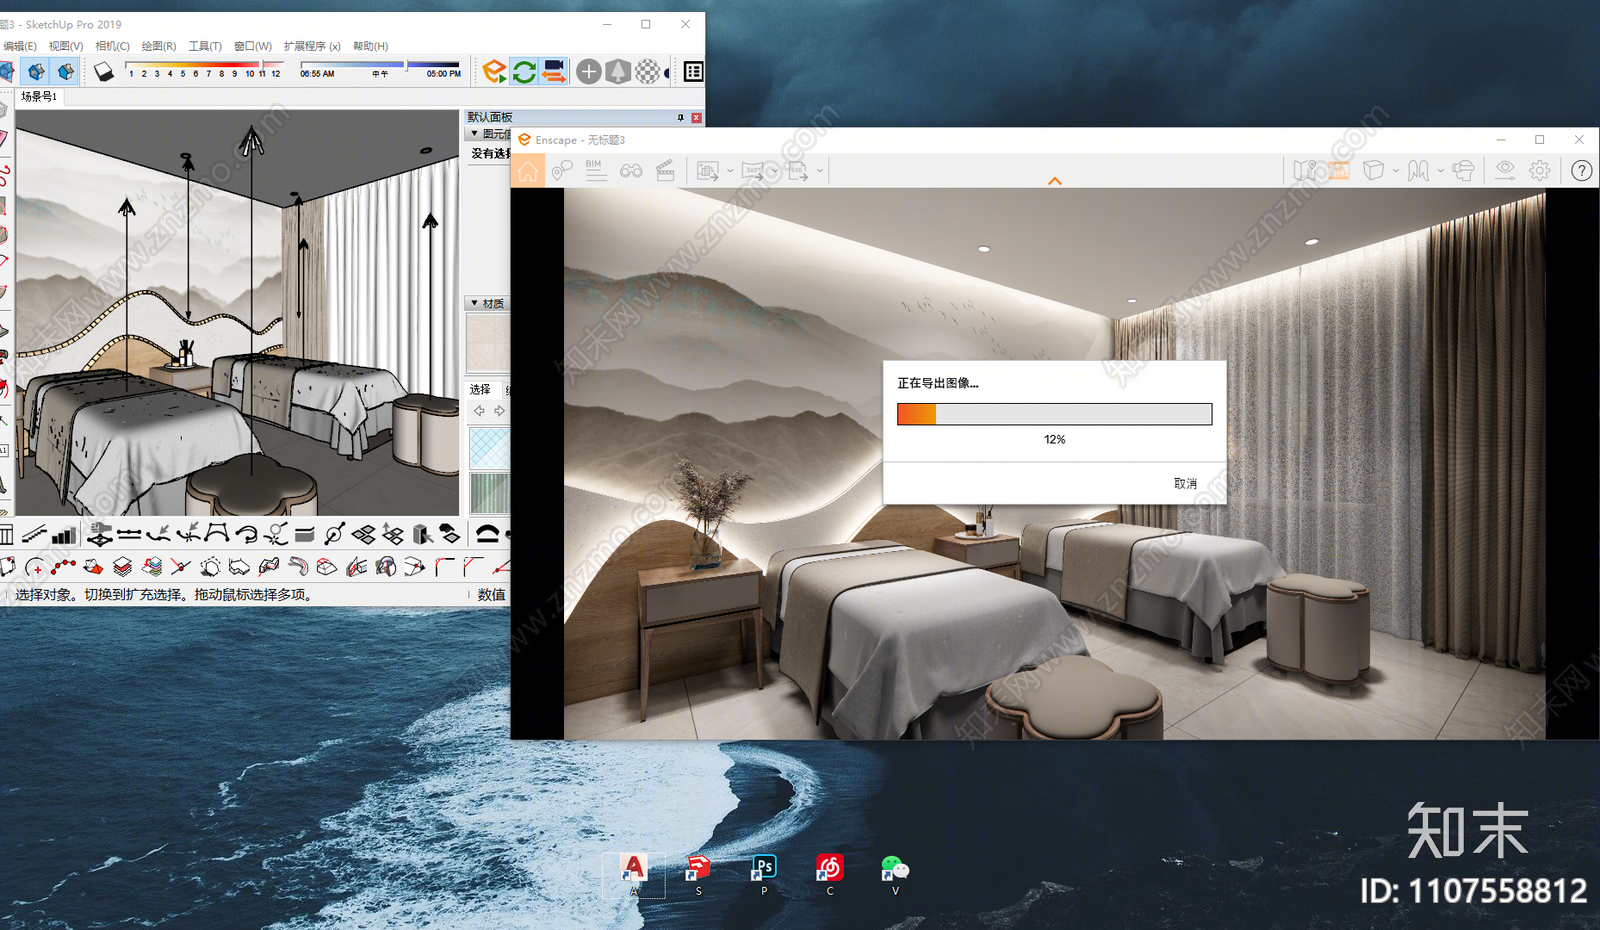This screenshot has width=1600, height=930.
Task: Collapse the Enscape toolbar with orange chevron
Action: (x=1054, y=181)
